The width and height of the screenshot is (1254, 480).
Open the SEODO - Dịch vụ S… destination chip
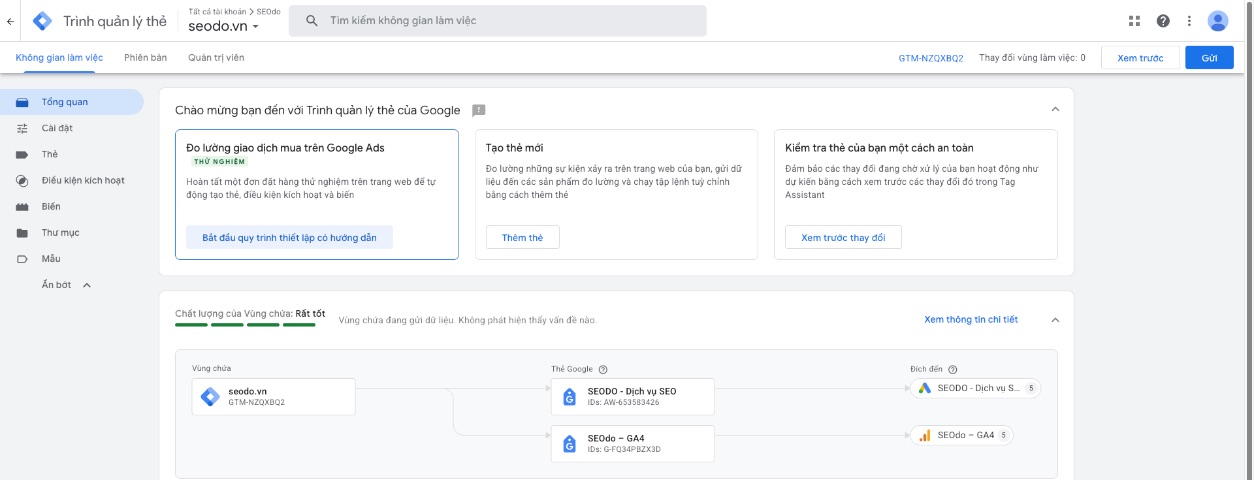[x=976, y=388]
